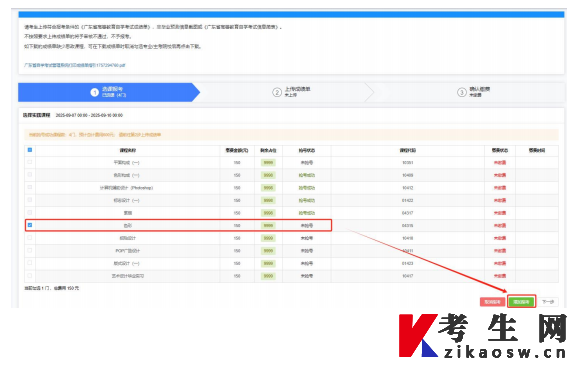Tick the checkbox for the Photoshop course row
The height and width of the screenshot is (371, 581).
30,188
